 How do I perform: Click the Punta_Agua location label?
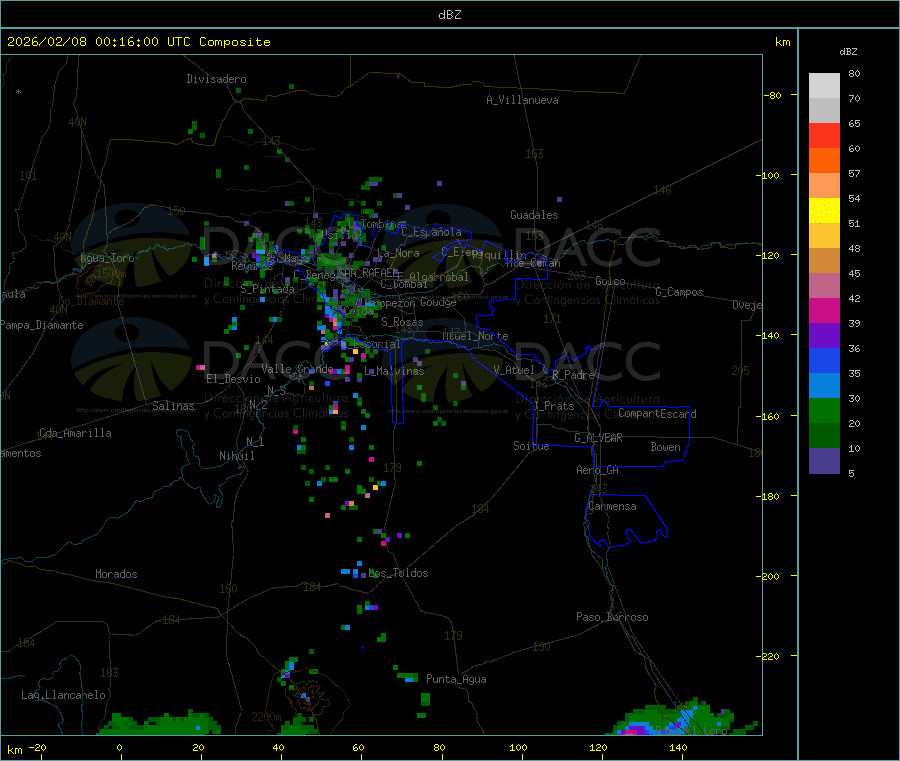point(456,679)
